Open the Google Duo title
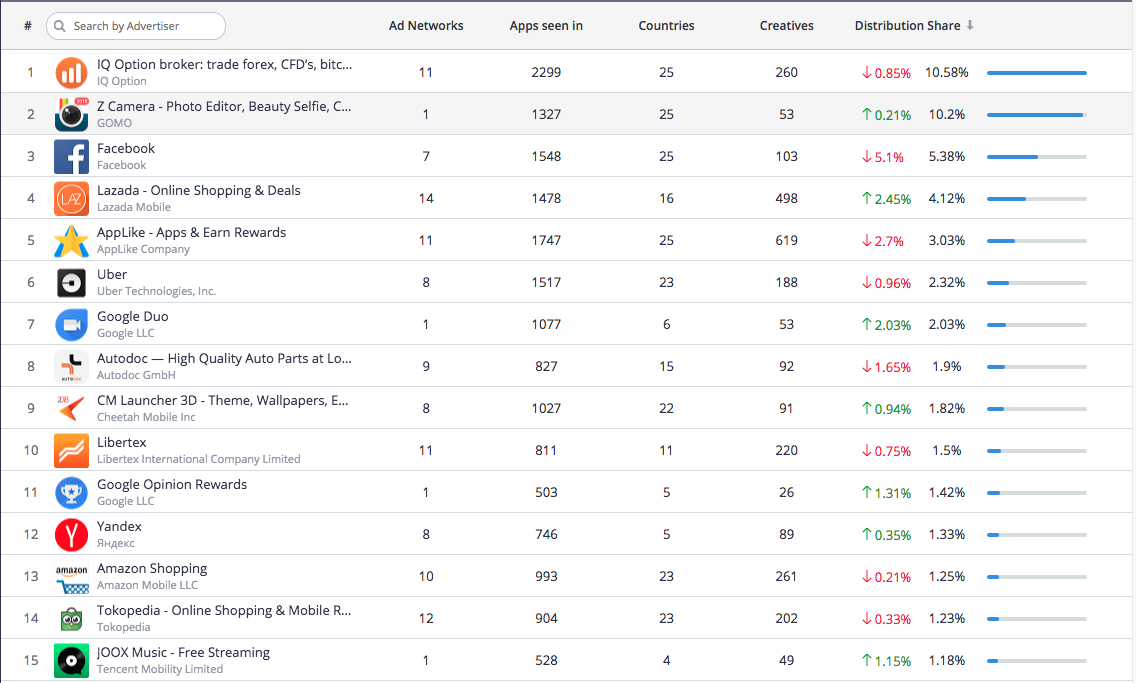 pos(133,317)
